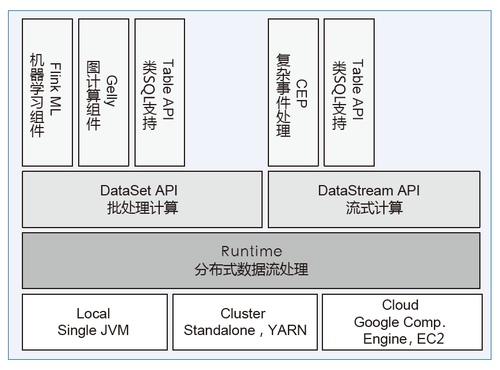Select the DataSet API batch processing block
Image resolution: width=500 pixels, height=370 pixels.
pos(142,199)
